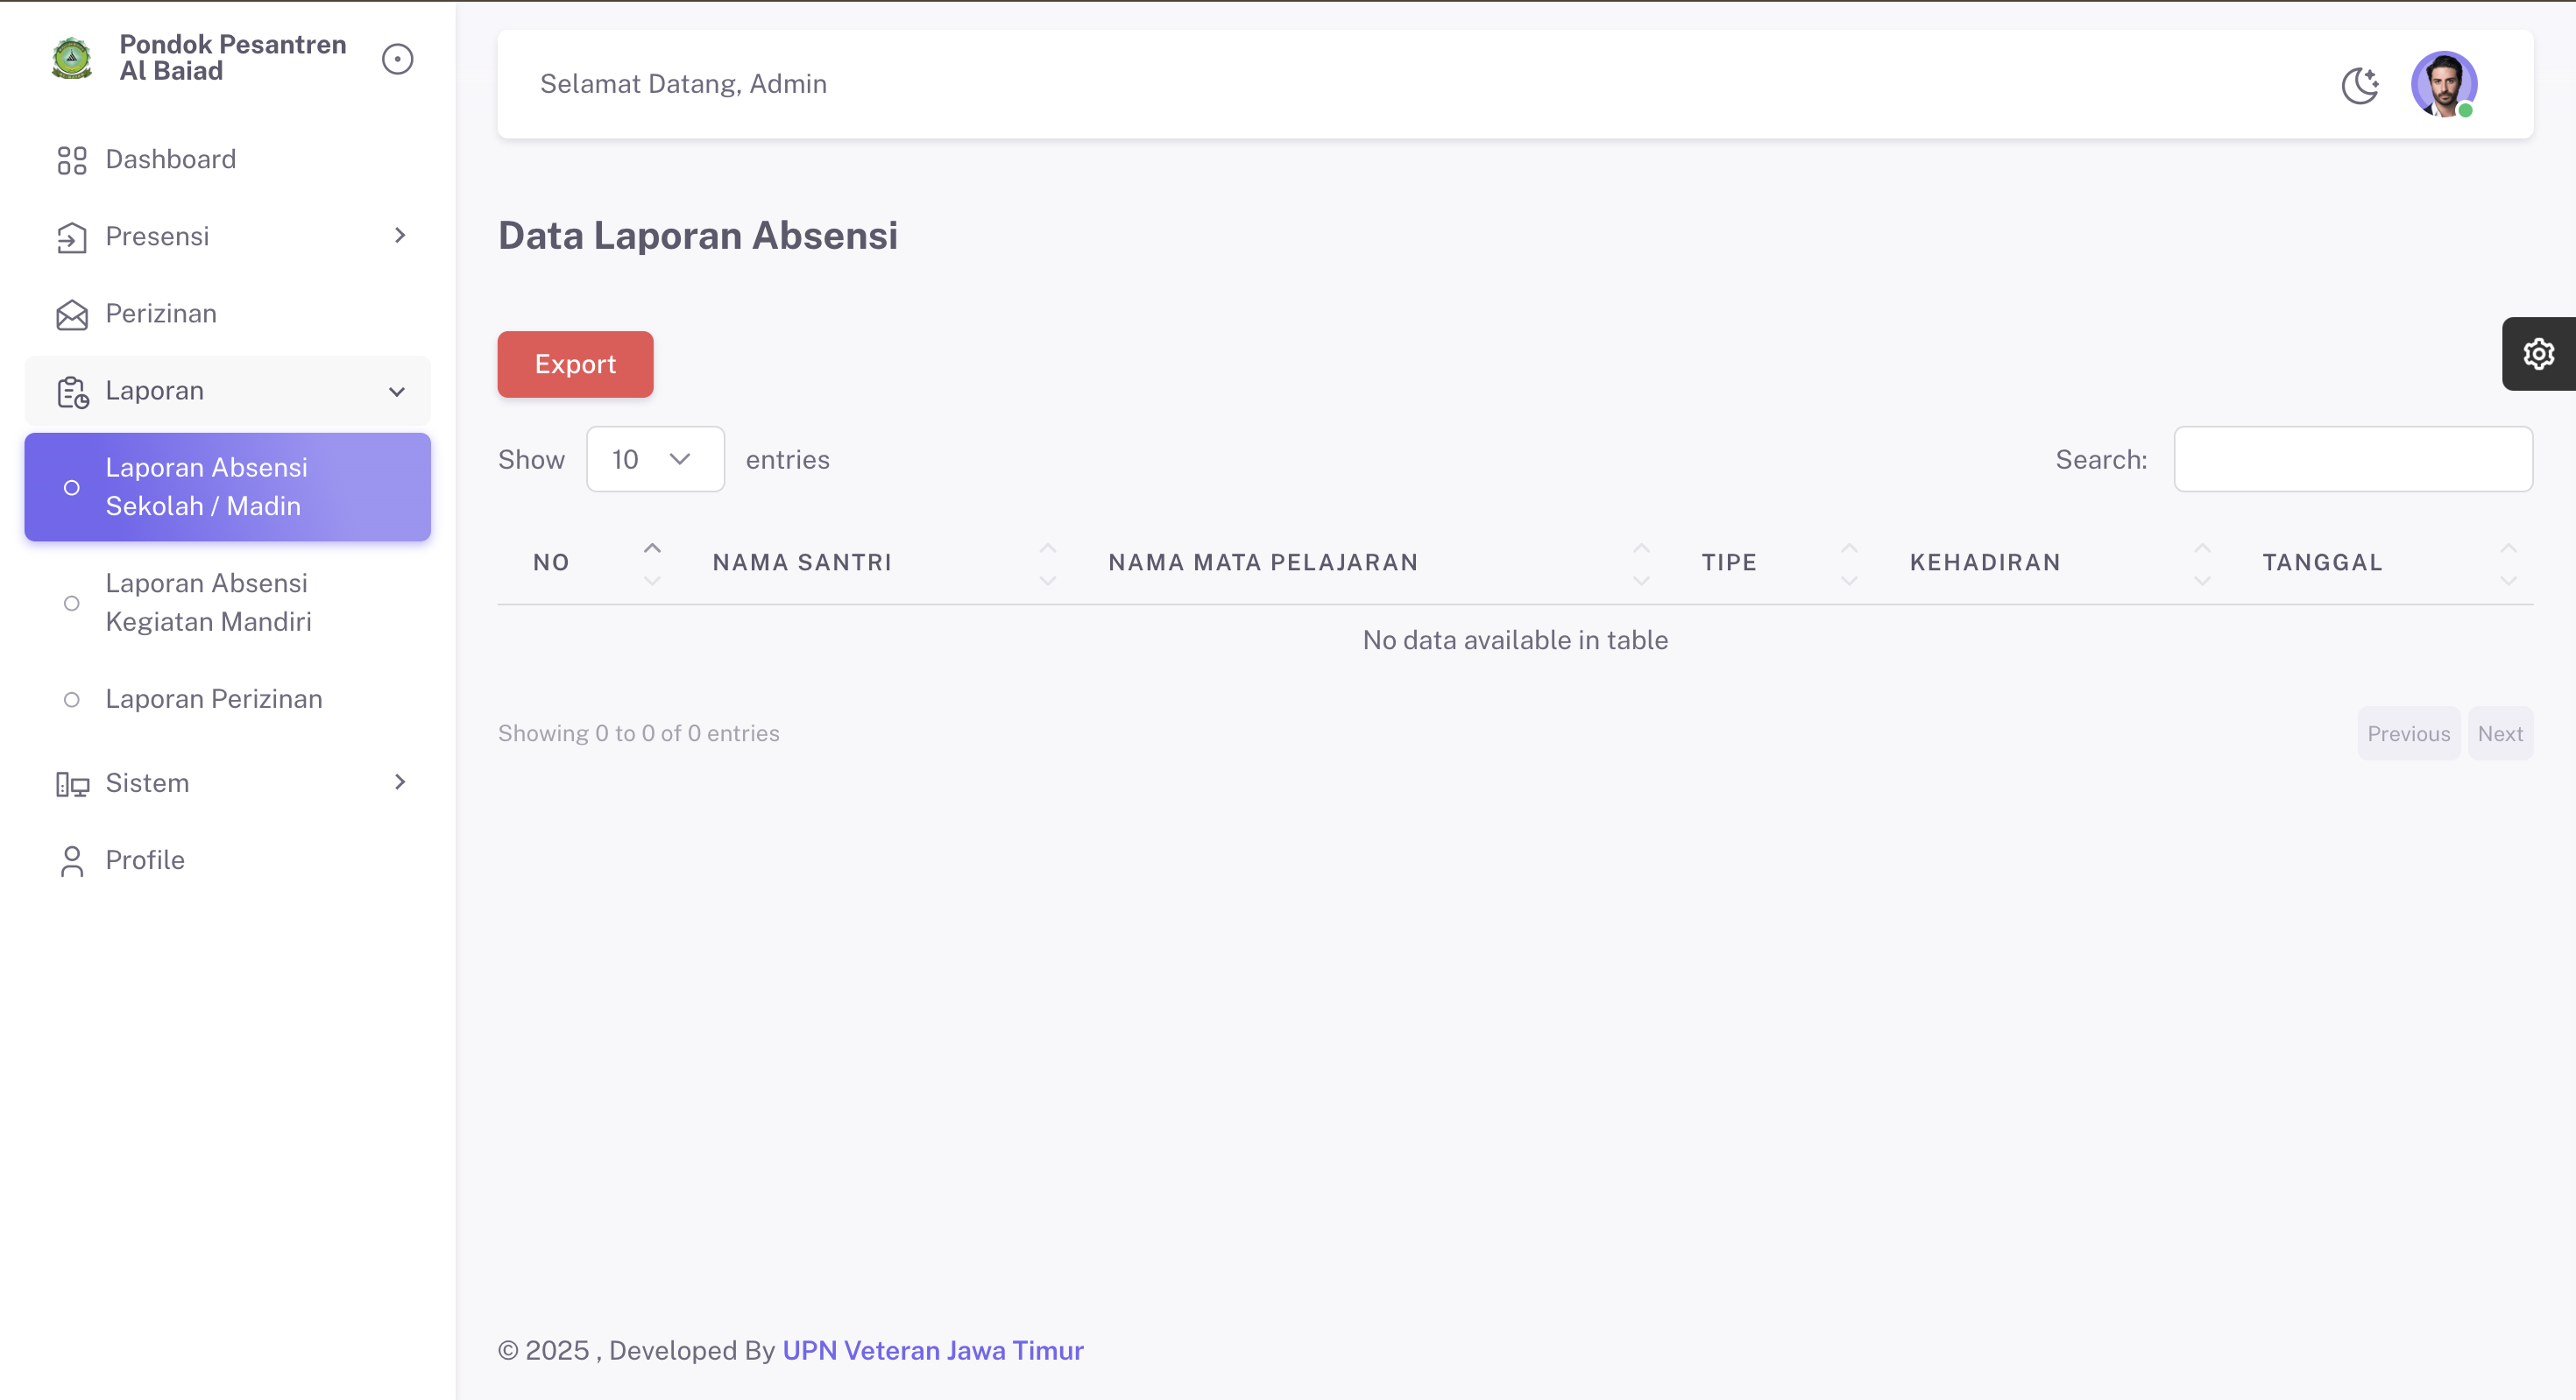2576x1400 pixels.
Task: Click the Sistem monitor icon
Action: coord(71,784)
